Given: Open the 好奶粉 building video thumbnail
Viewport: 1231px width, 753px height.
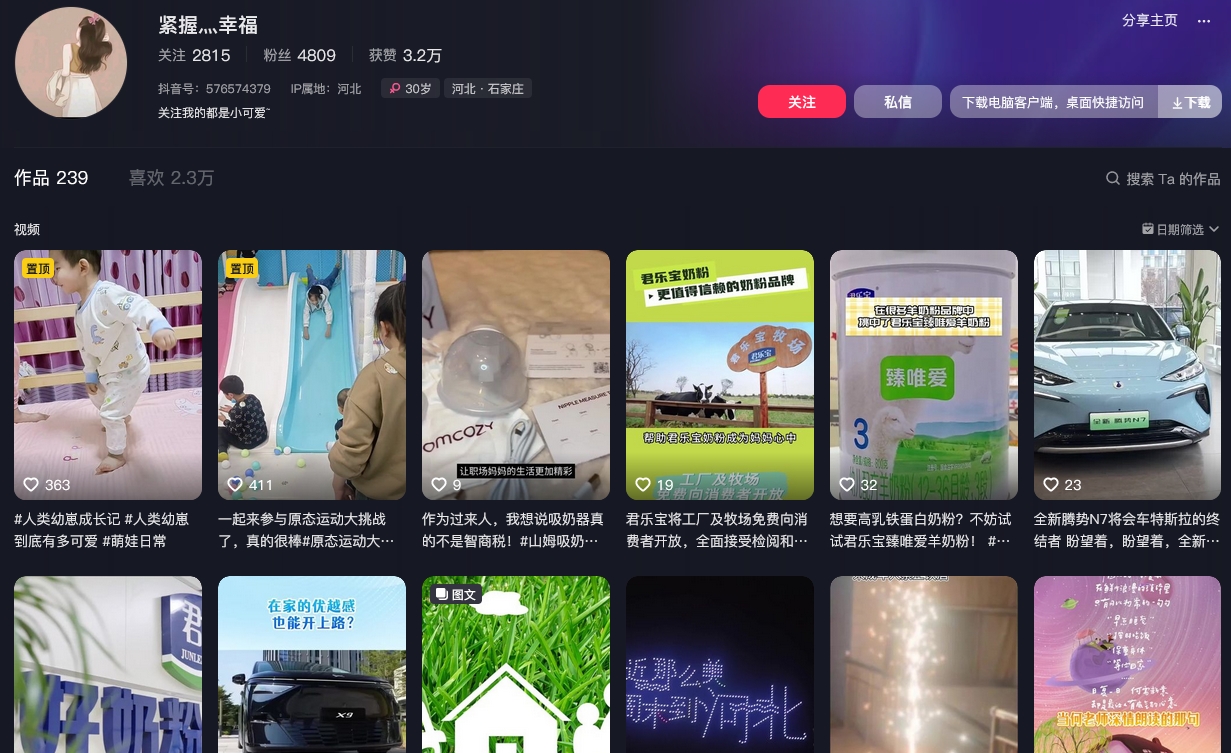Looking at the screenshot, I should click(108, 664).
